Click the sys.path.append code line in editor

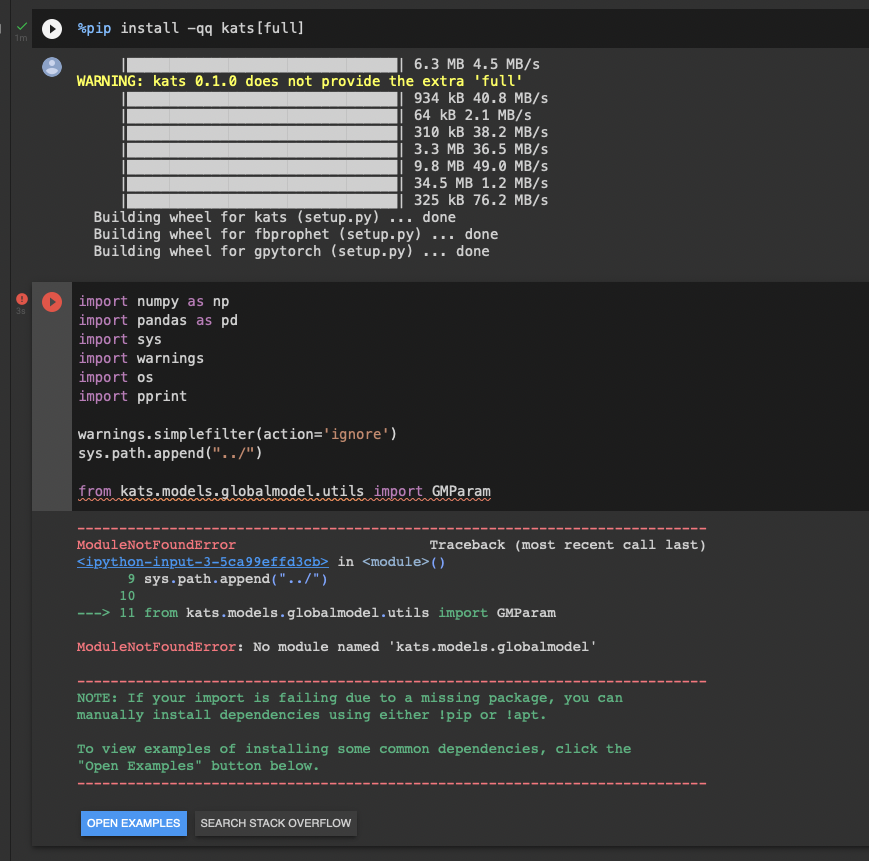click(x=170, y=453)
